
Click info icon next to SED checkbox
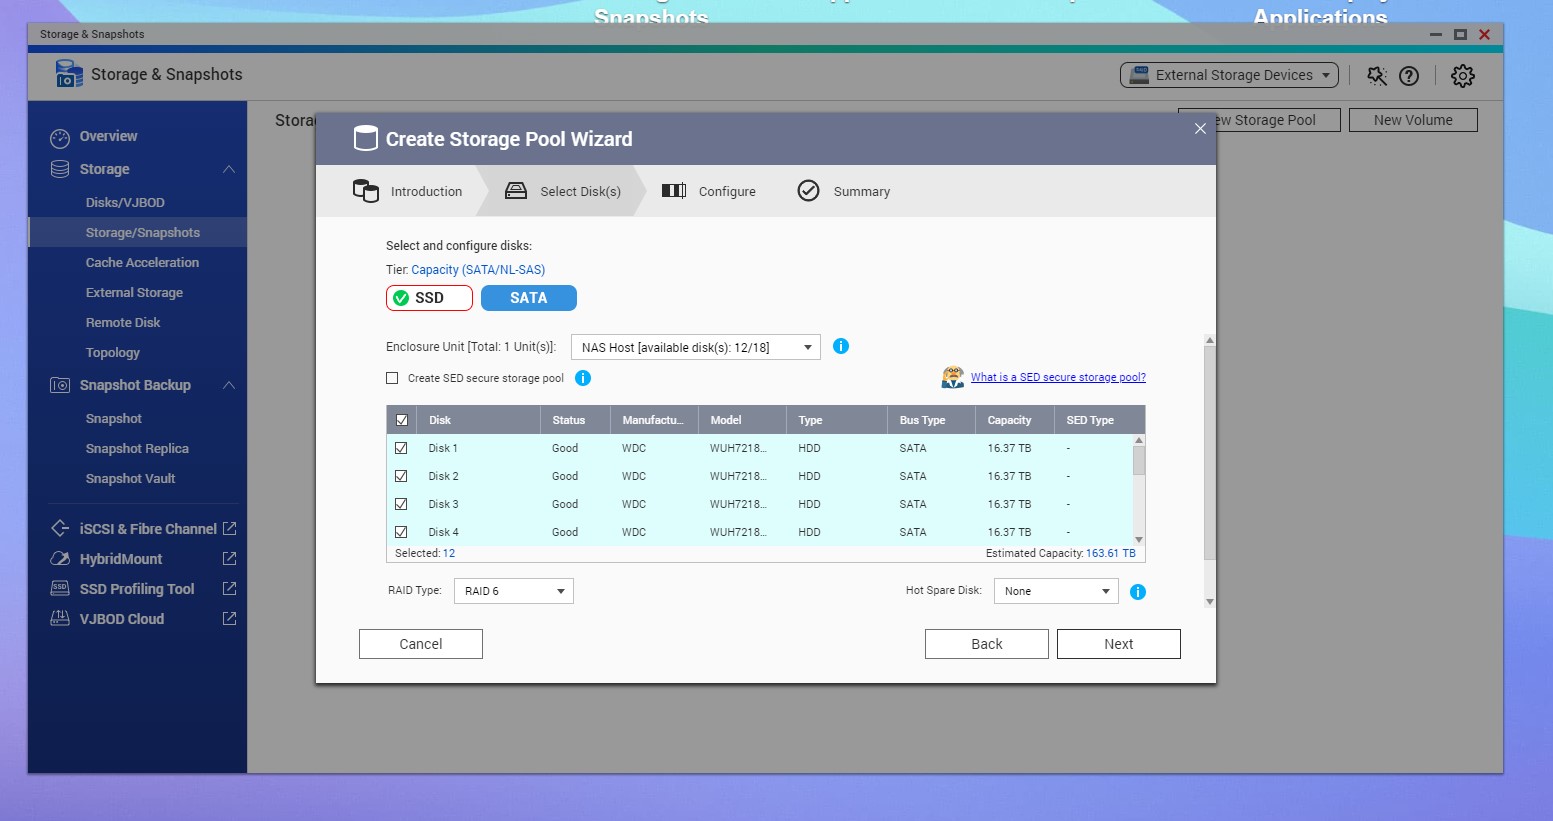(583, 378)
